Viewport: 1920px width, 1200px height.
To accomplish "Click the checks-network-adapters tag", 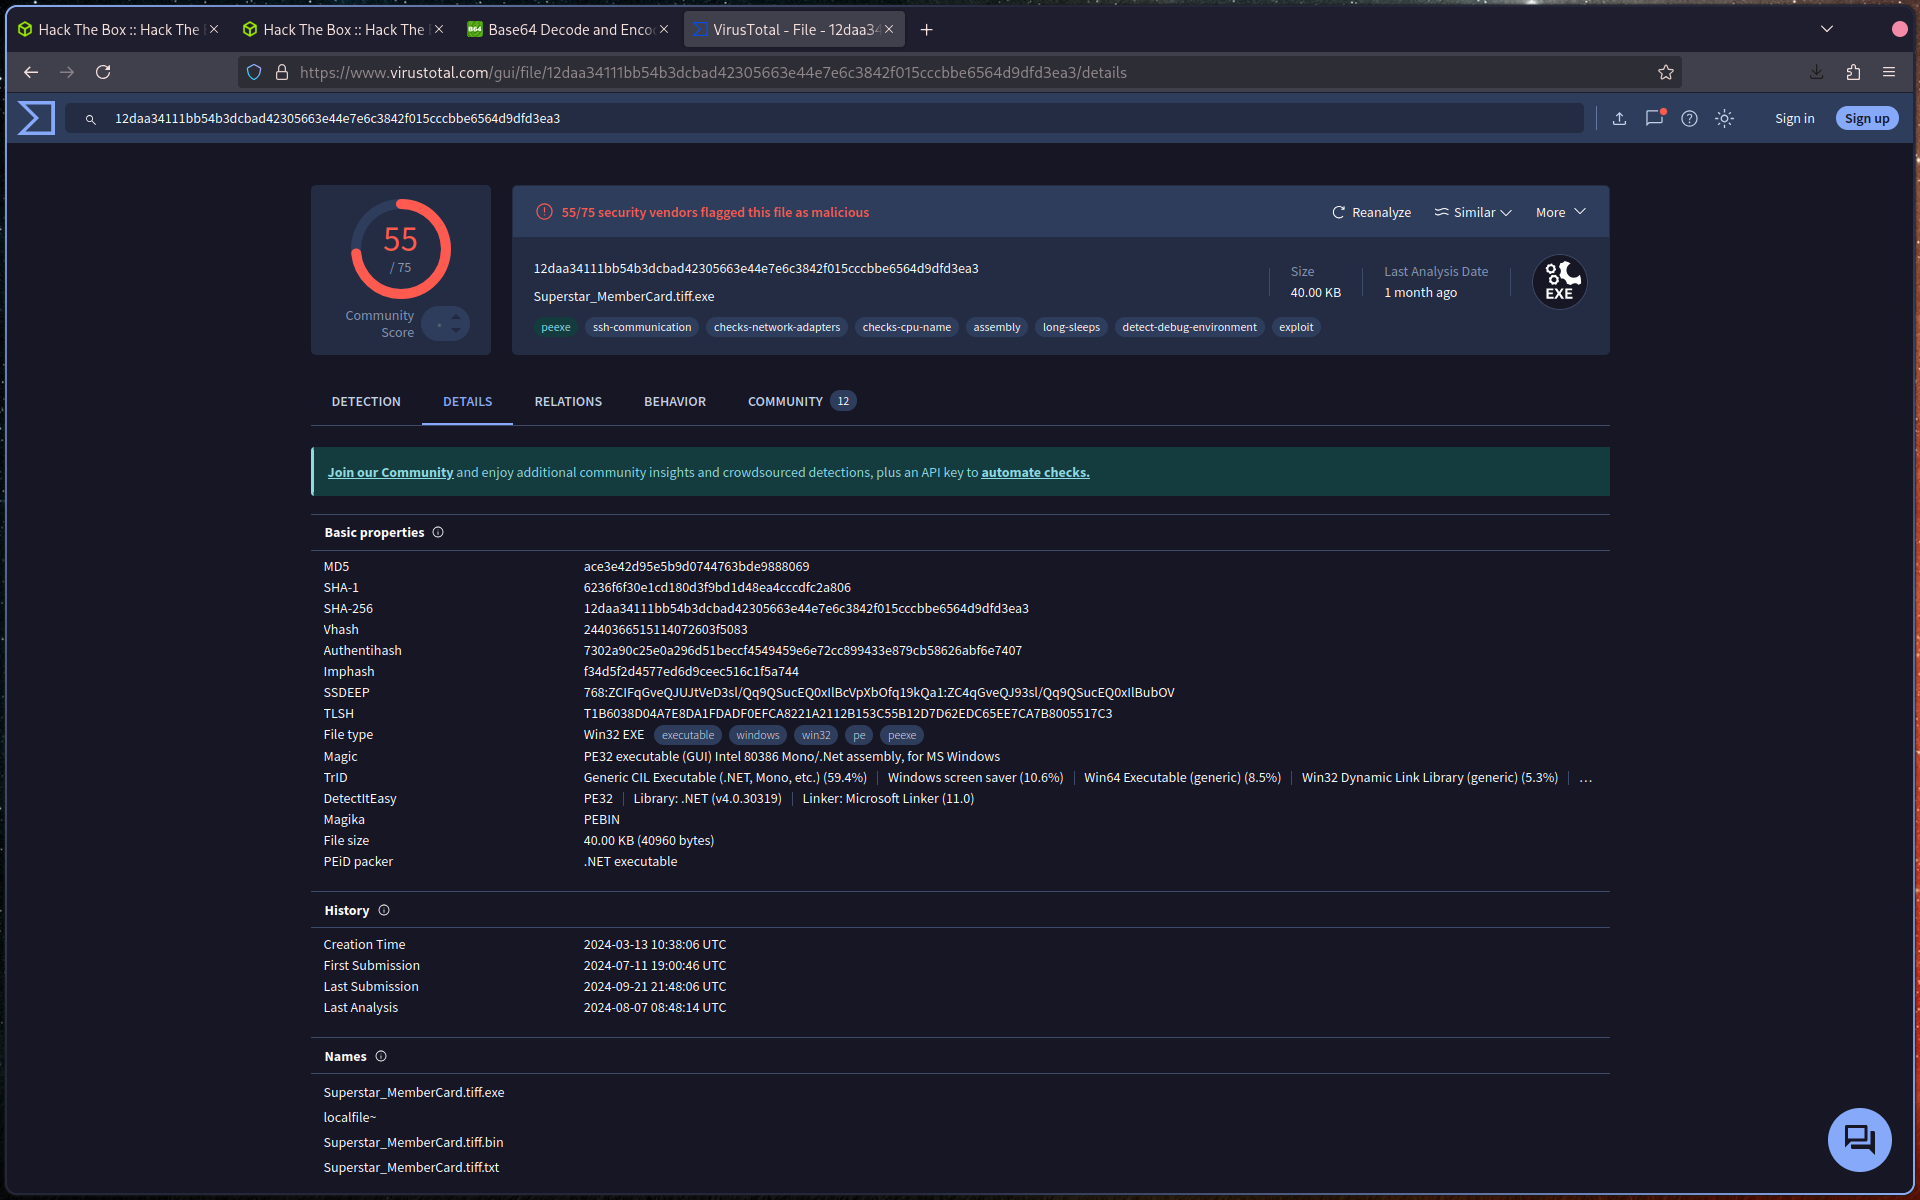I will (x=777, y=327).
